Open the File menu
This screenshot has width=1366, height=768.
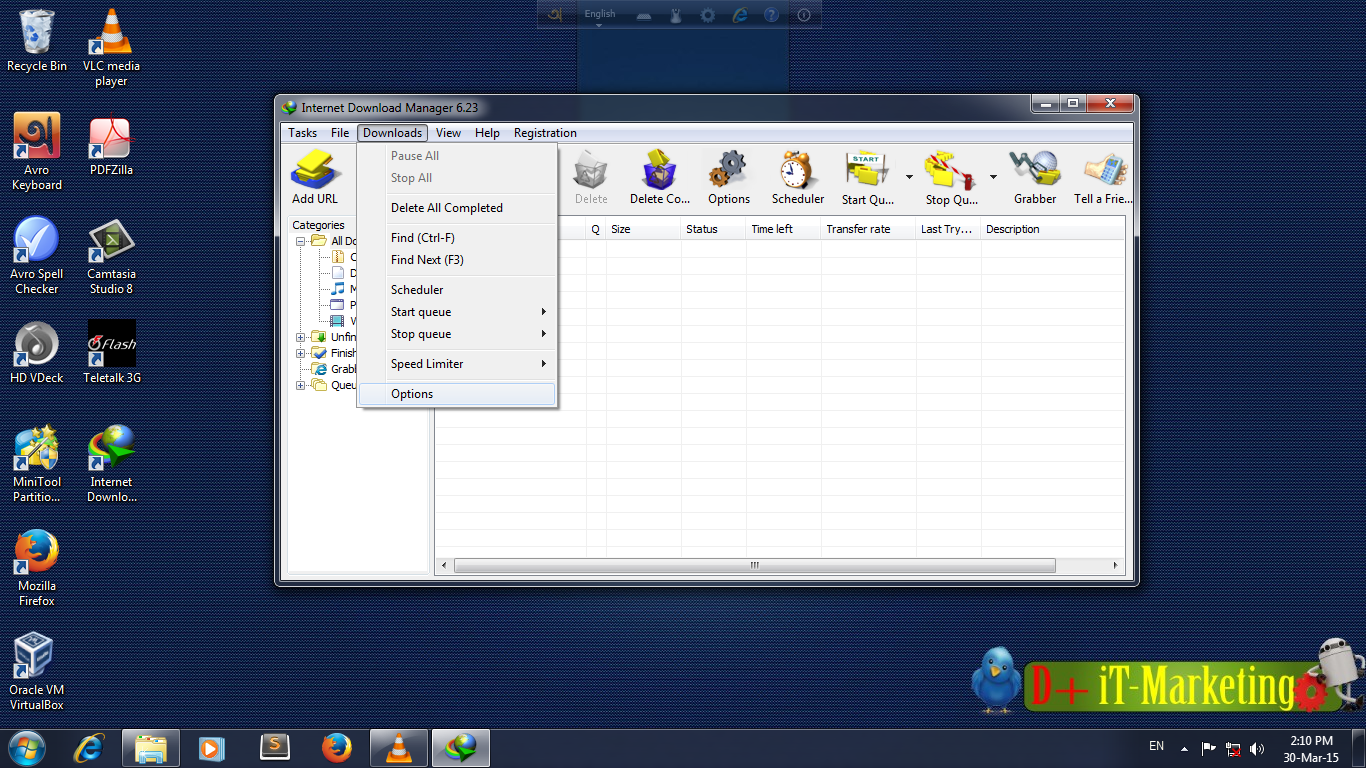pyautogui.click(x=340, y=133)
